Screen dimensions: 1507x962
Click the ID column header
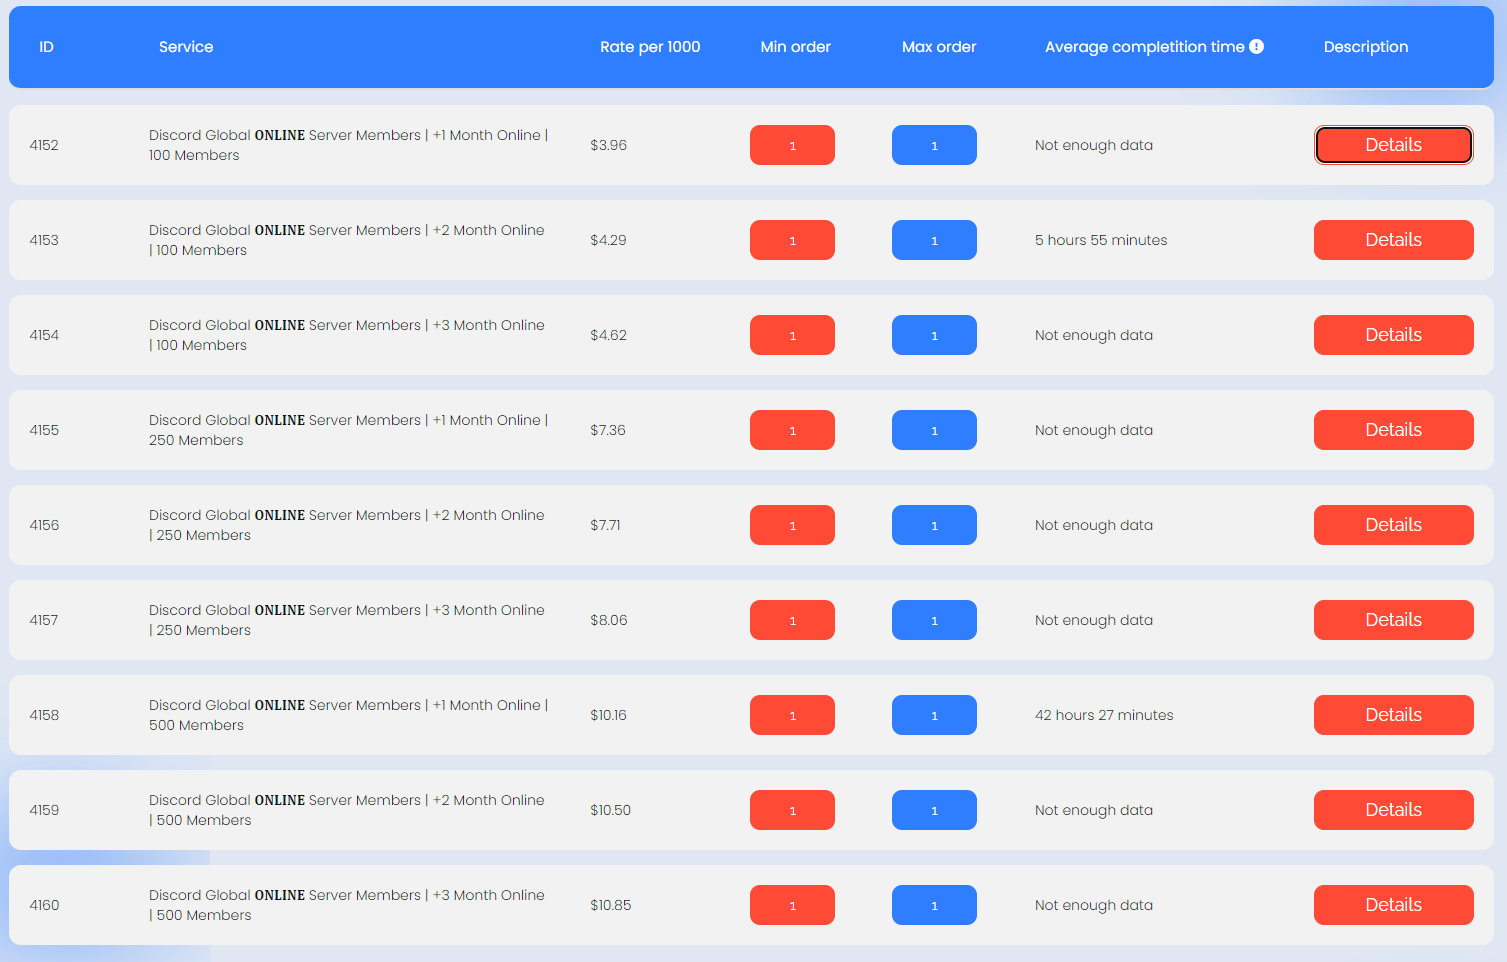coord(46,47)
